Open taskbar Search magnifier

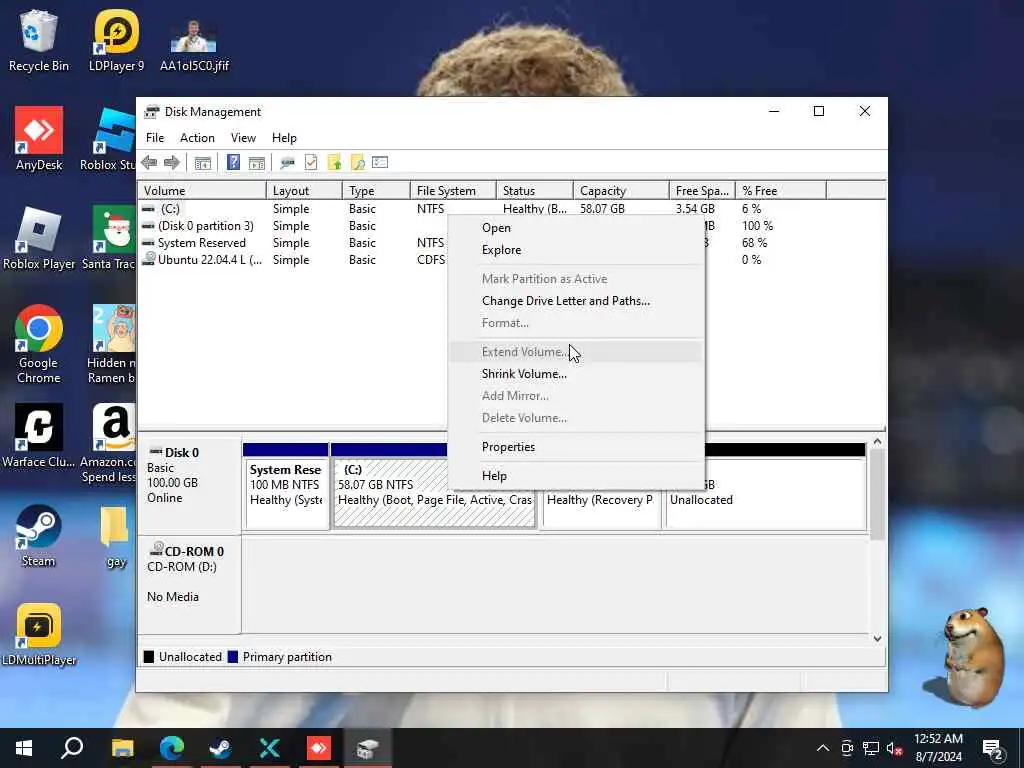(x=72, y=748)
